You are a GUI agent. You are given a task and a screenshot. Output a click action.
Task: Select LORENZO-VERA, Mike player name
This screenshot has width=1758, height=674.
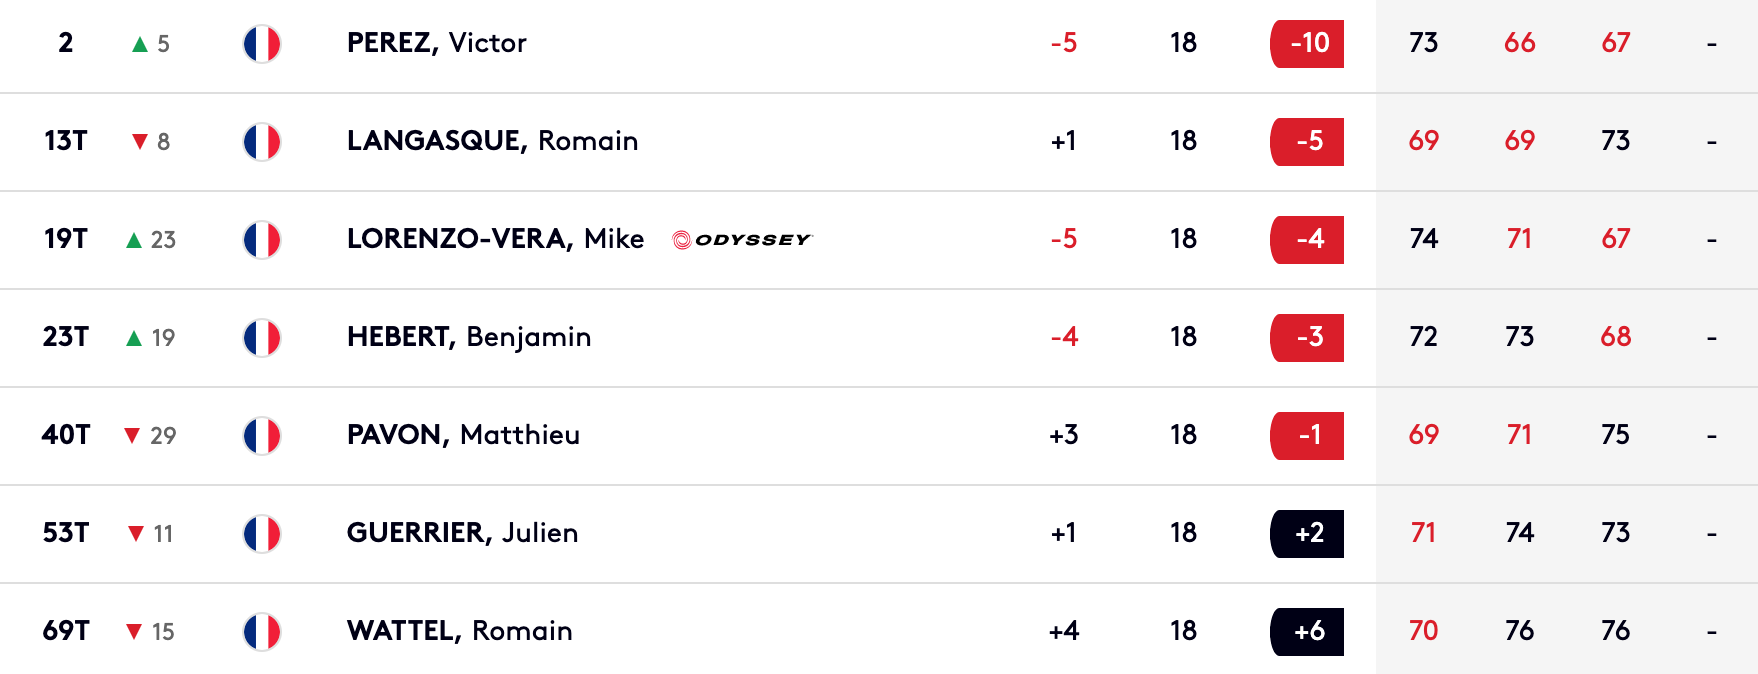click(x=495, y=239)
